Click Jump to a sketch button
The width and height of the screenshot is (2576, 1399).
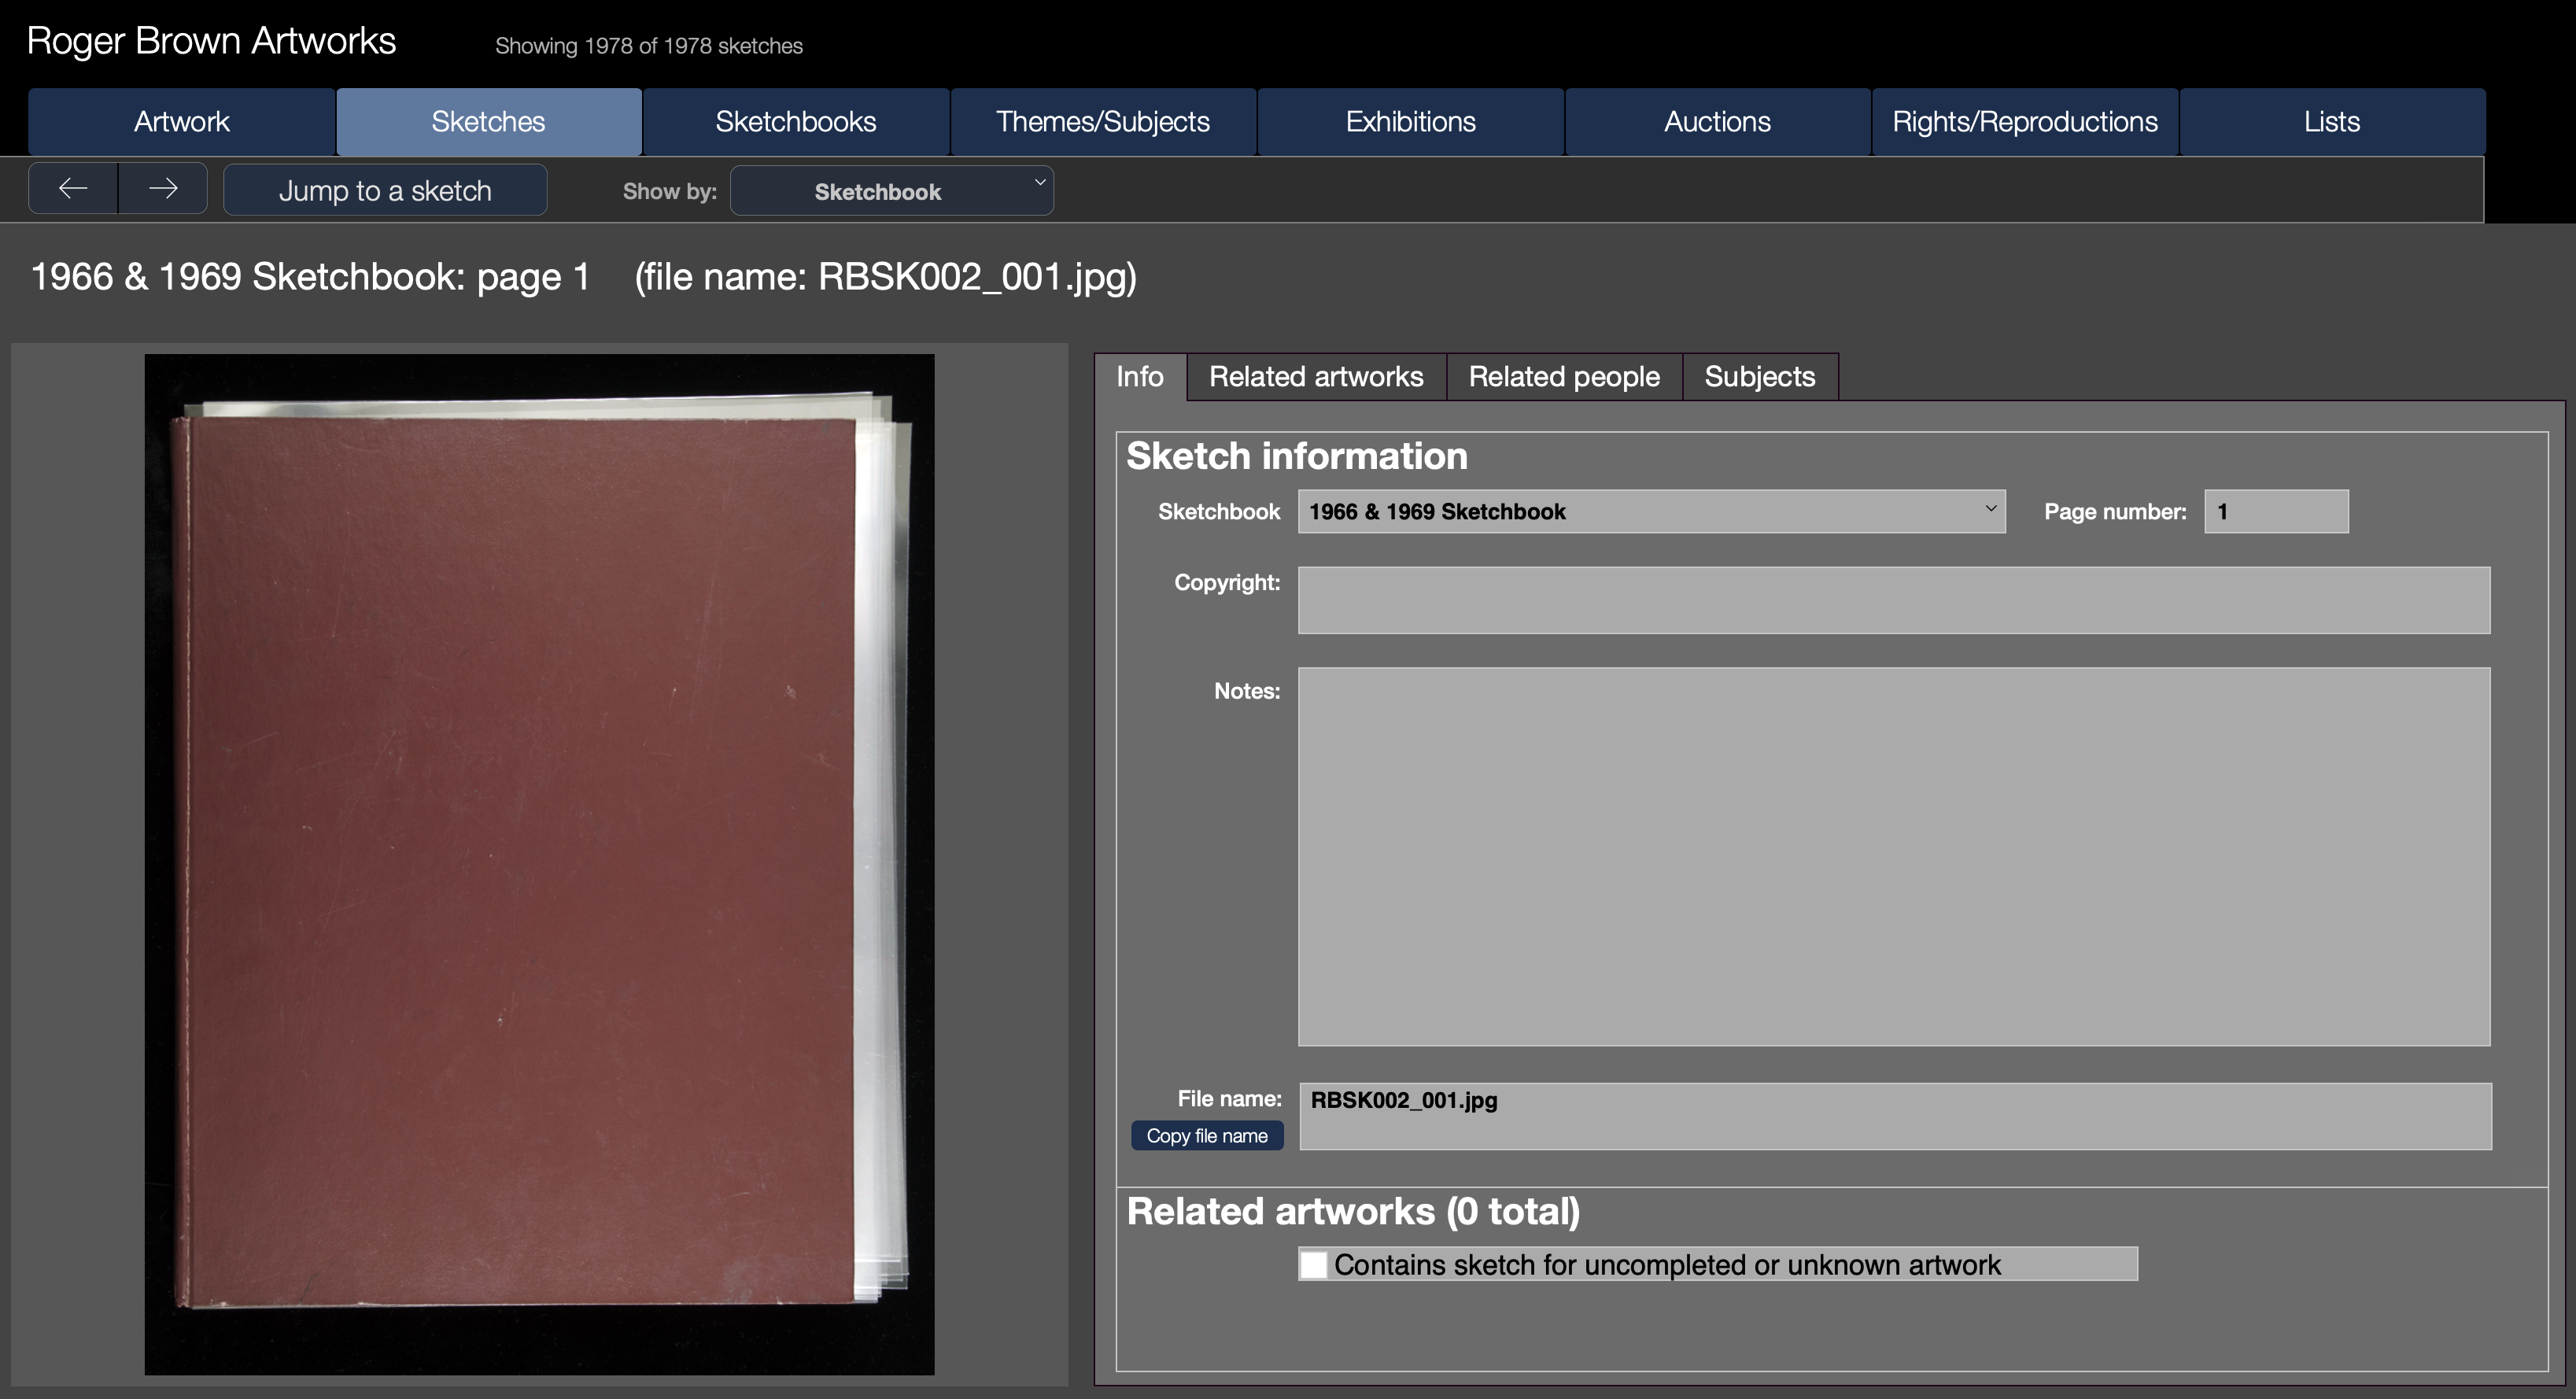tap(385, 190)
